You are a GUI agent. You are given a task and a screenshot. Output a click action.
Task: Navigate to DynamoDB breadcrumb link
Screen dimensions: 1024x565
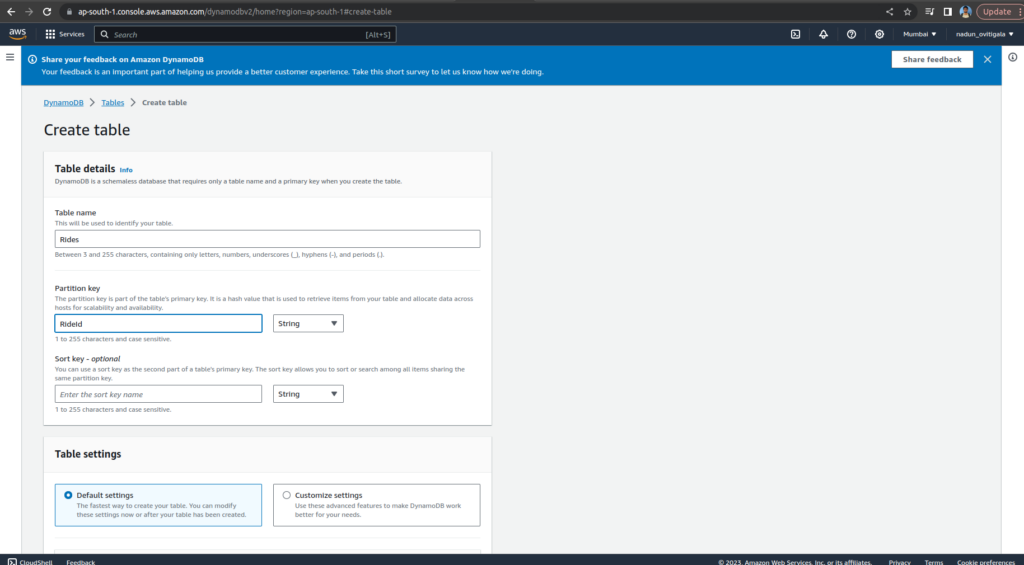(x=63, y=103)
